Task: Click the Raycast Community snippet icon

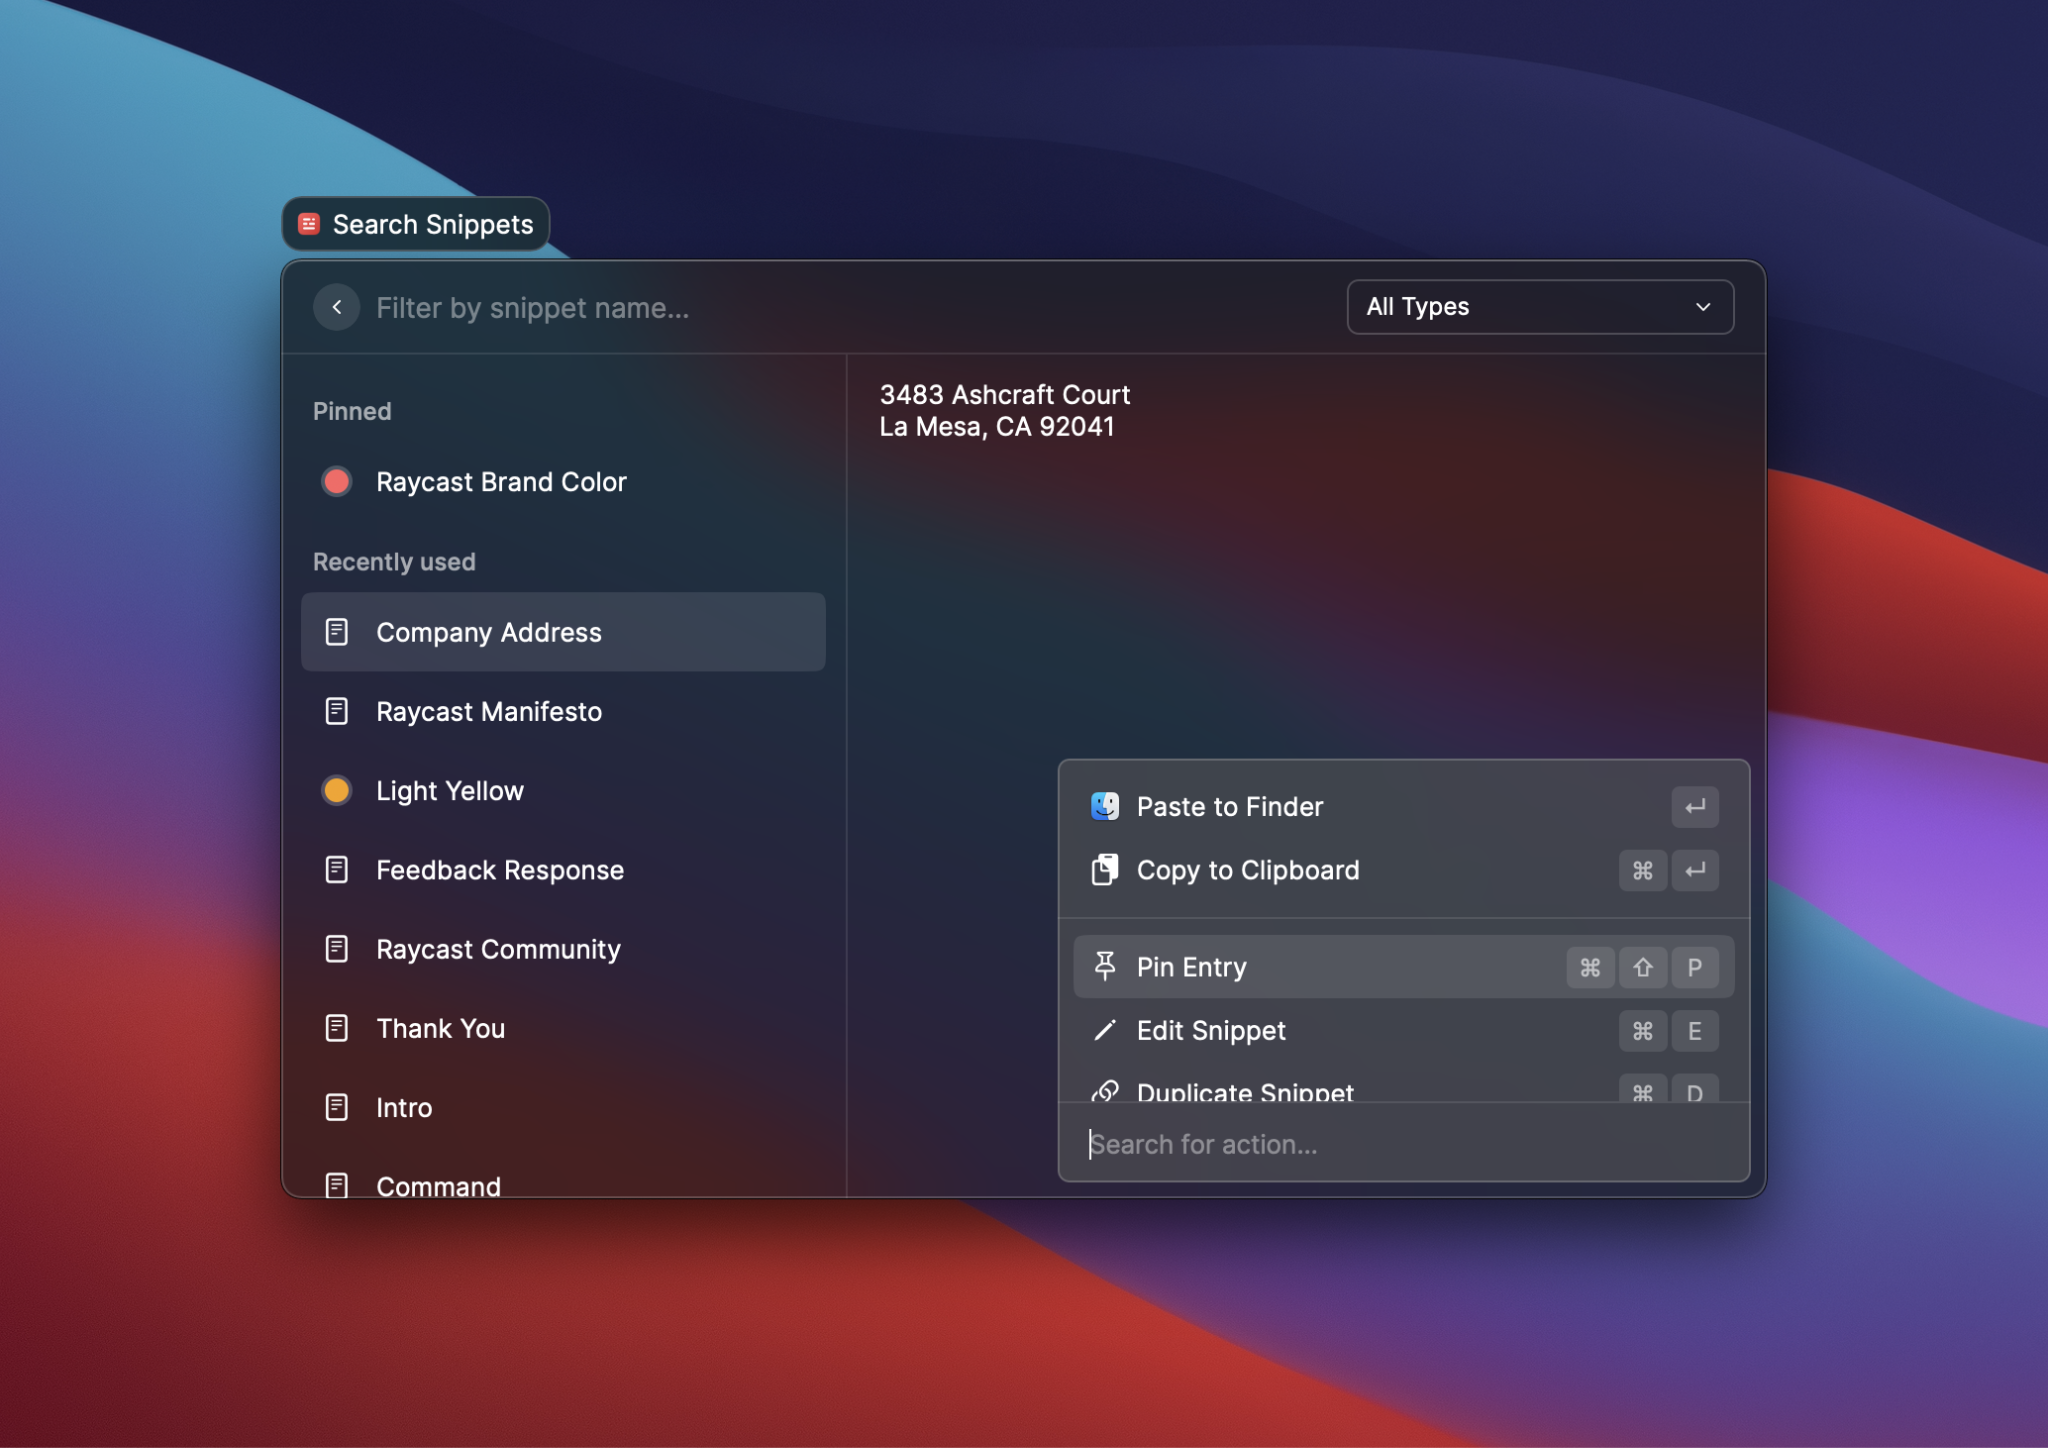Action: (x=337, y=949)
